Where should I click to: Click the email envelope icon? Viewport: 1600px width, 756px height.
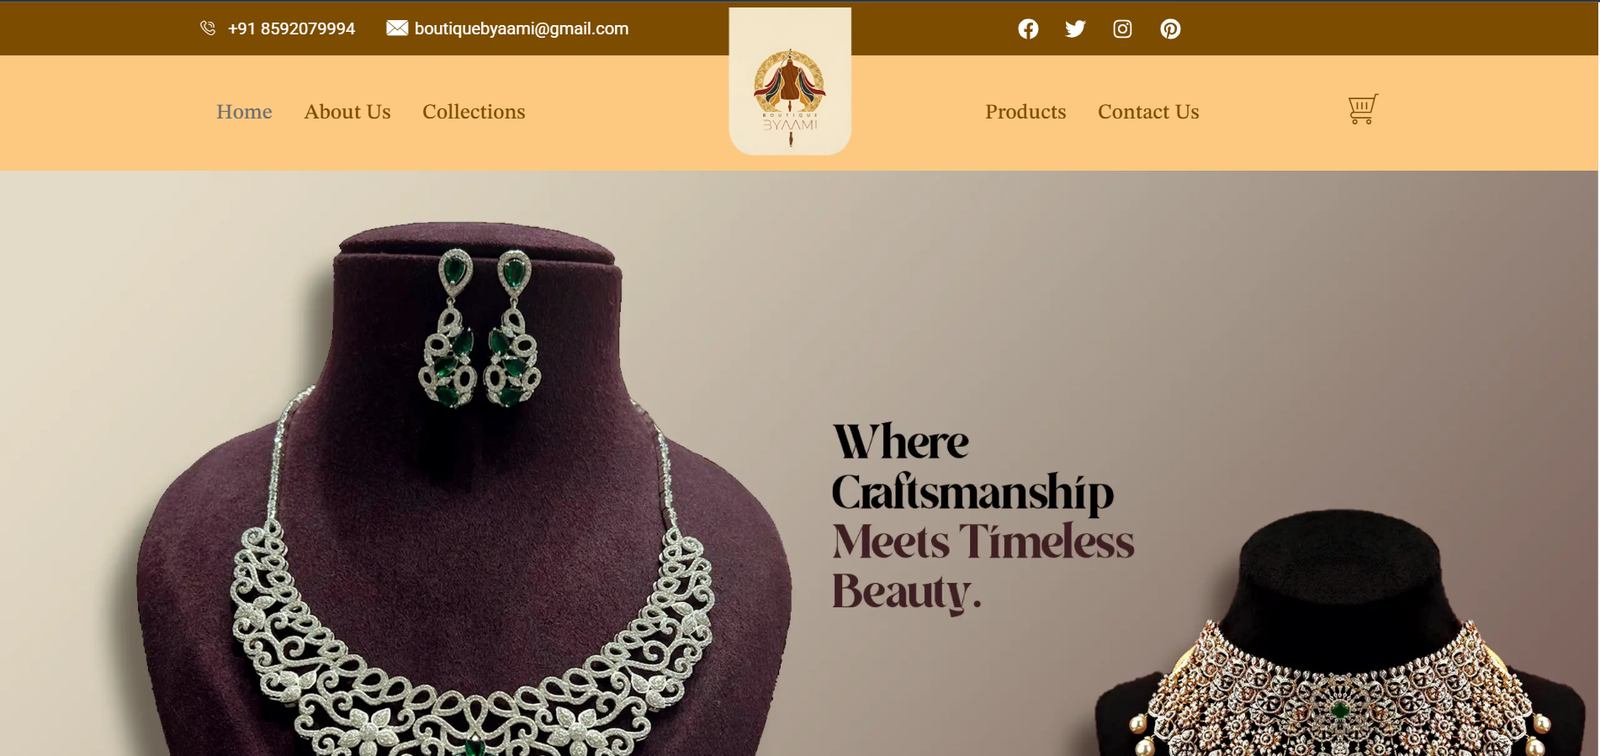(397, 28)
